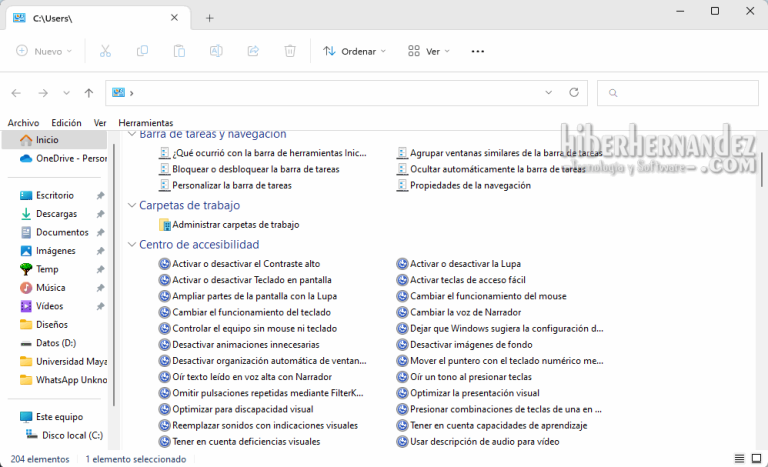Click the Delete trash icon

(290, 51)
